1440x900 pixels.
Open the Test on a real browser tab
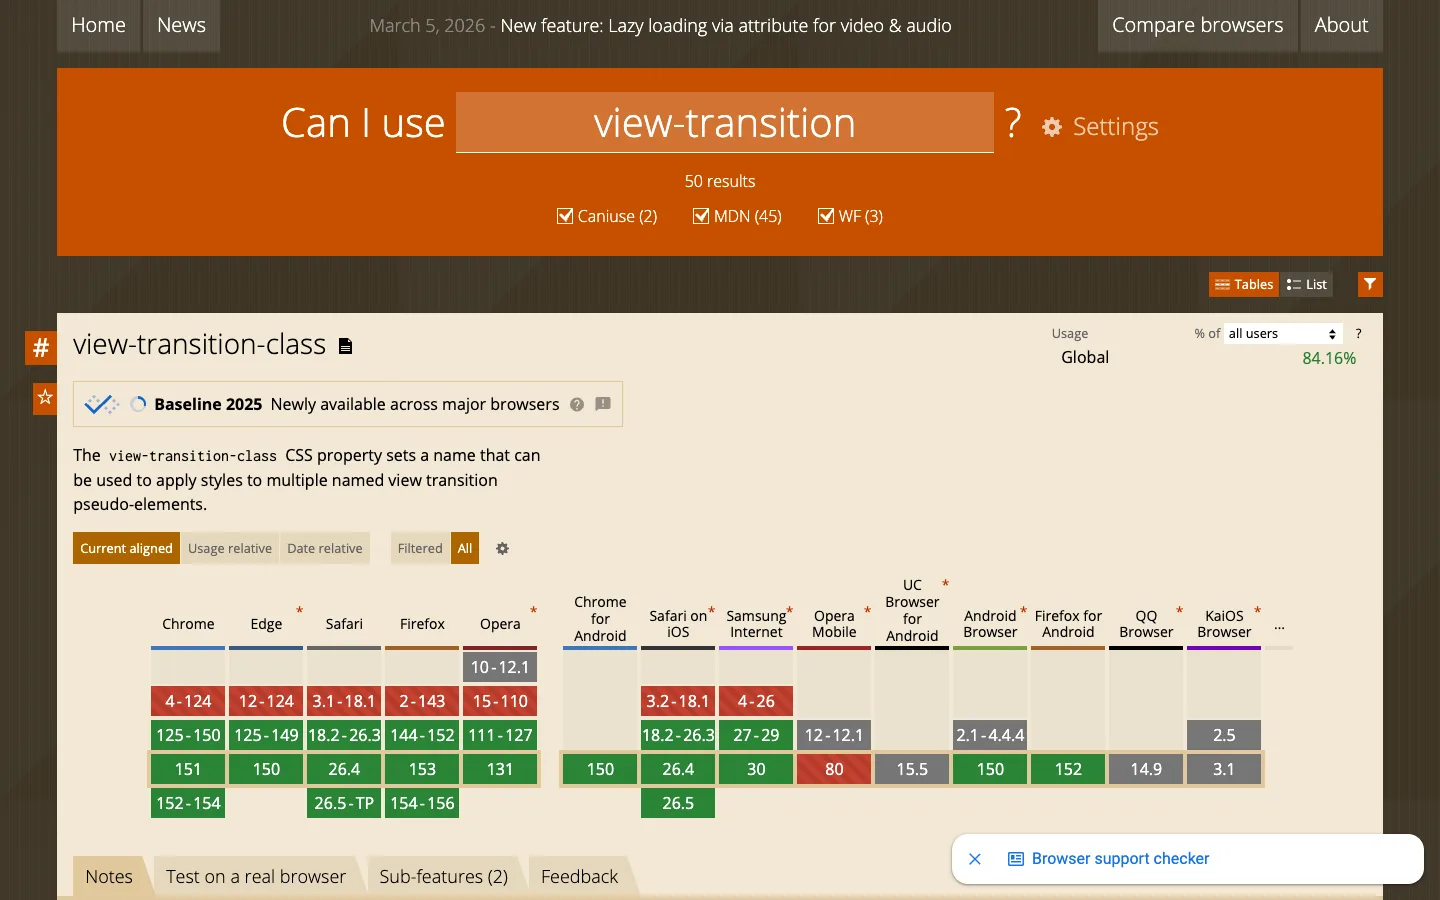coord(256,877)
